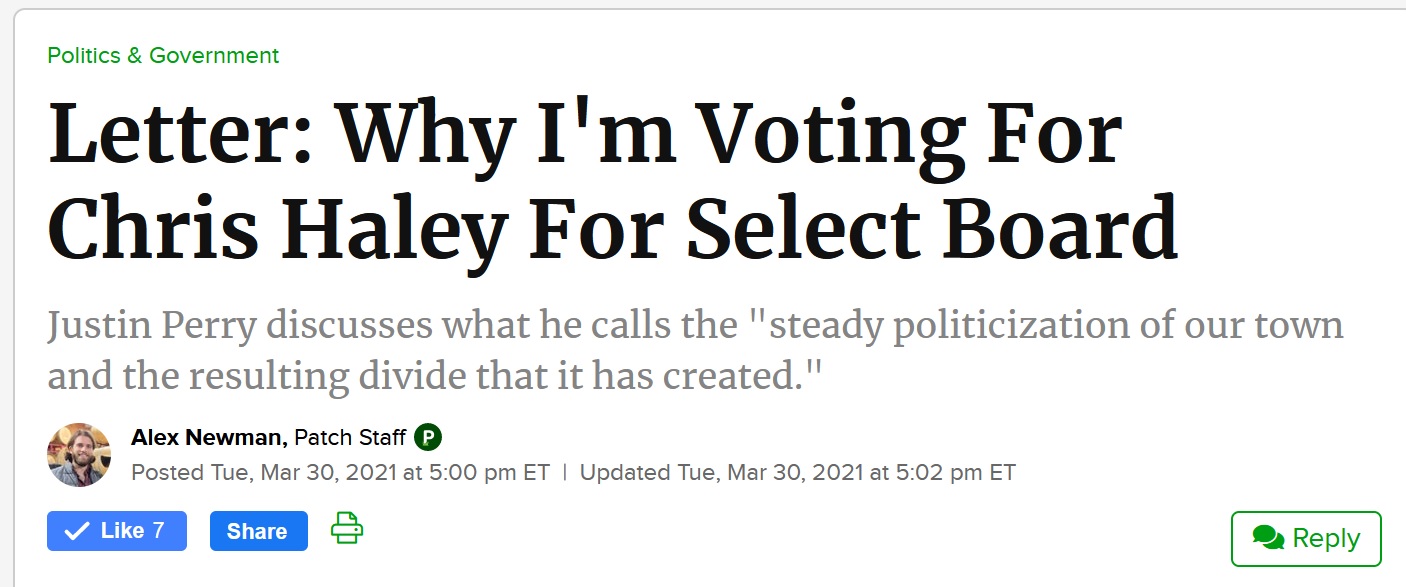Click the Alex Newman author name
The image size is (1406, 587).
pyautogui.click(x=209, y=437)
